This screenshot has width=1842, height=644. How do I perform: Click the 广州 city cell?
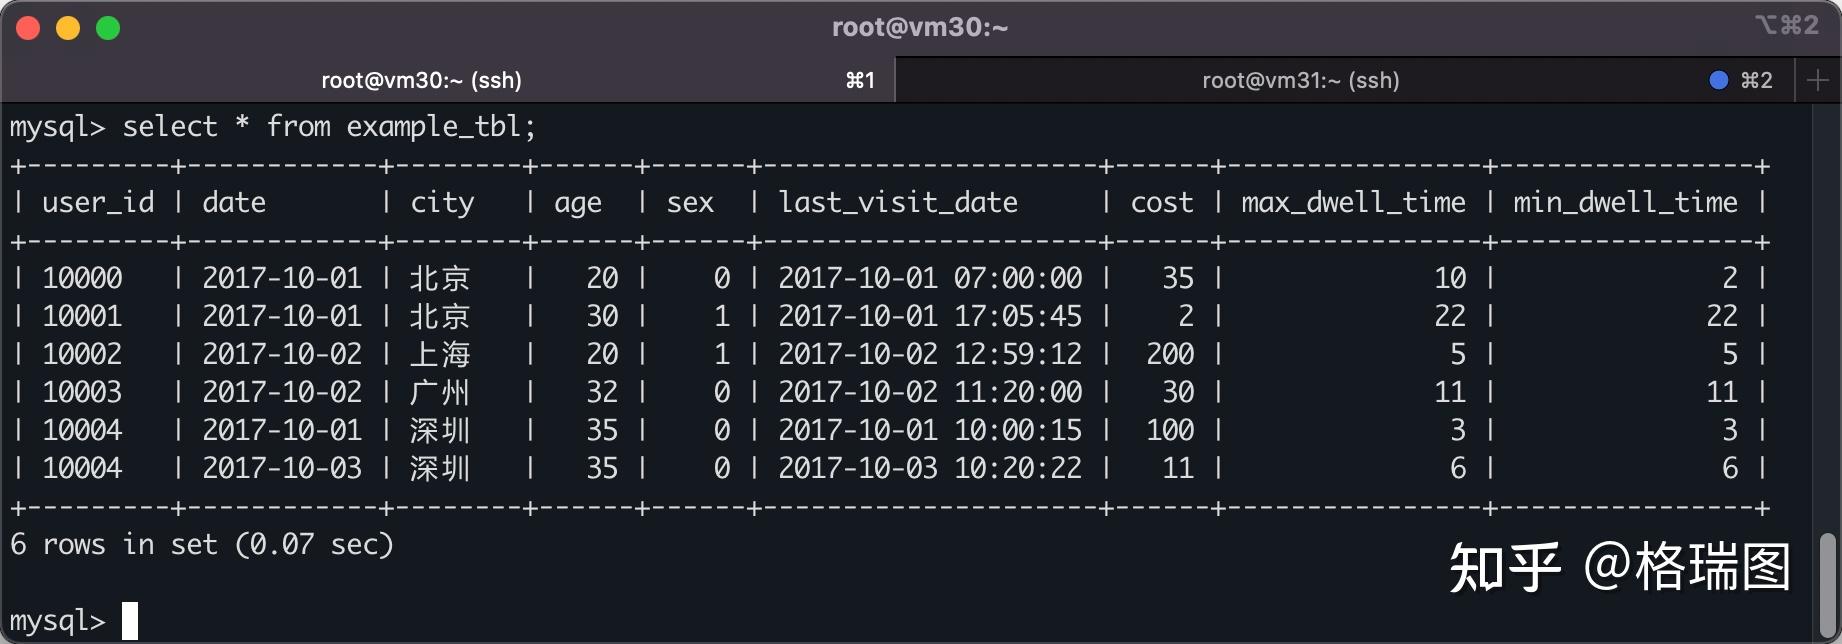[x=440, y=392]
